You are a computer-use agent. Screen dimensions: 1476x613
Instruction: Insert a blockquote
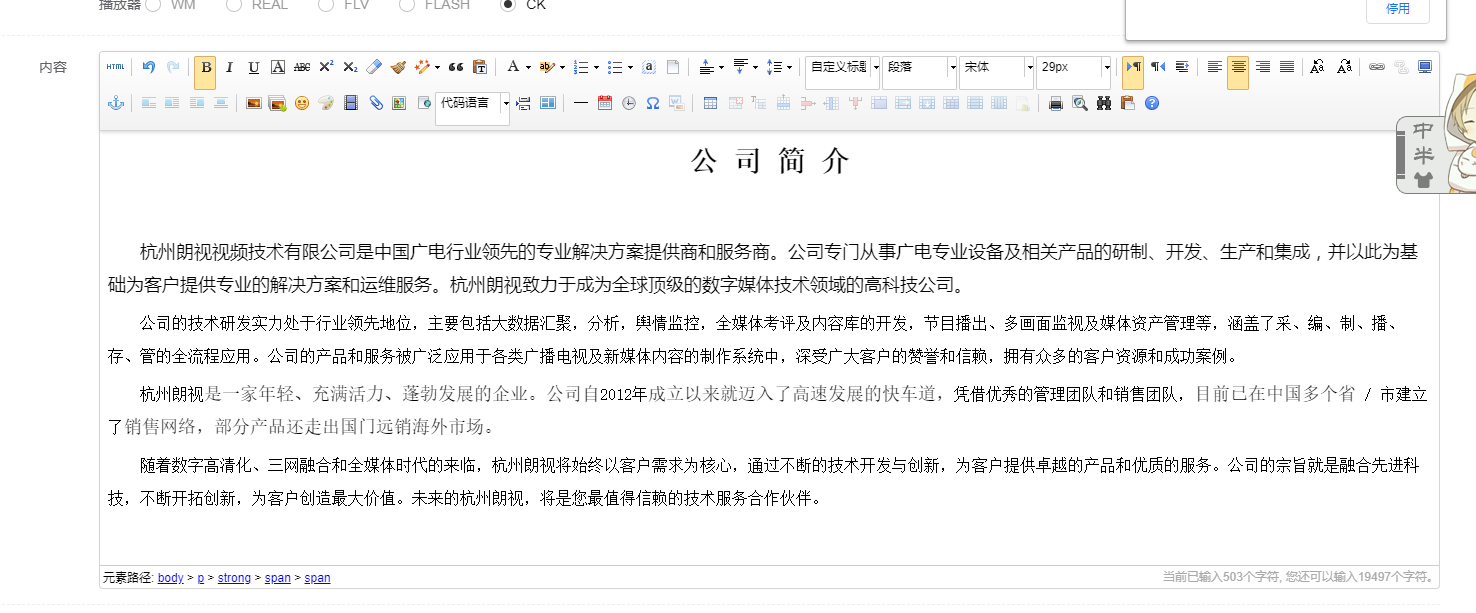456,67
